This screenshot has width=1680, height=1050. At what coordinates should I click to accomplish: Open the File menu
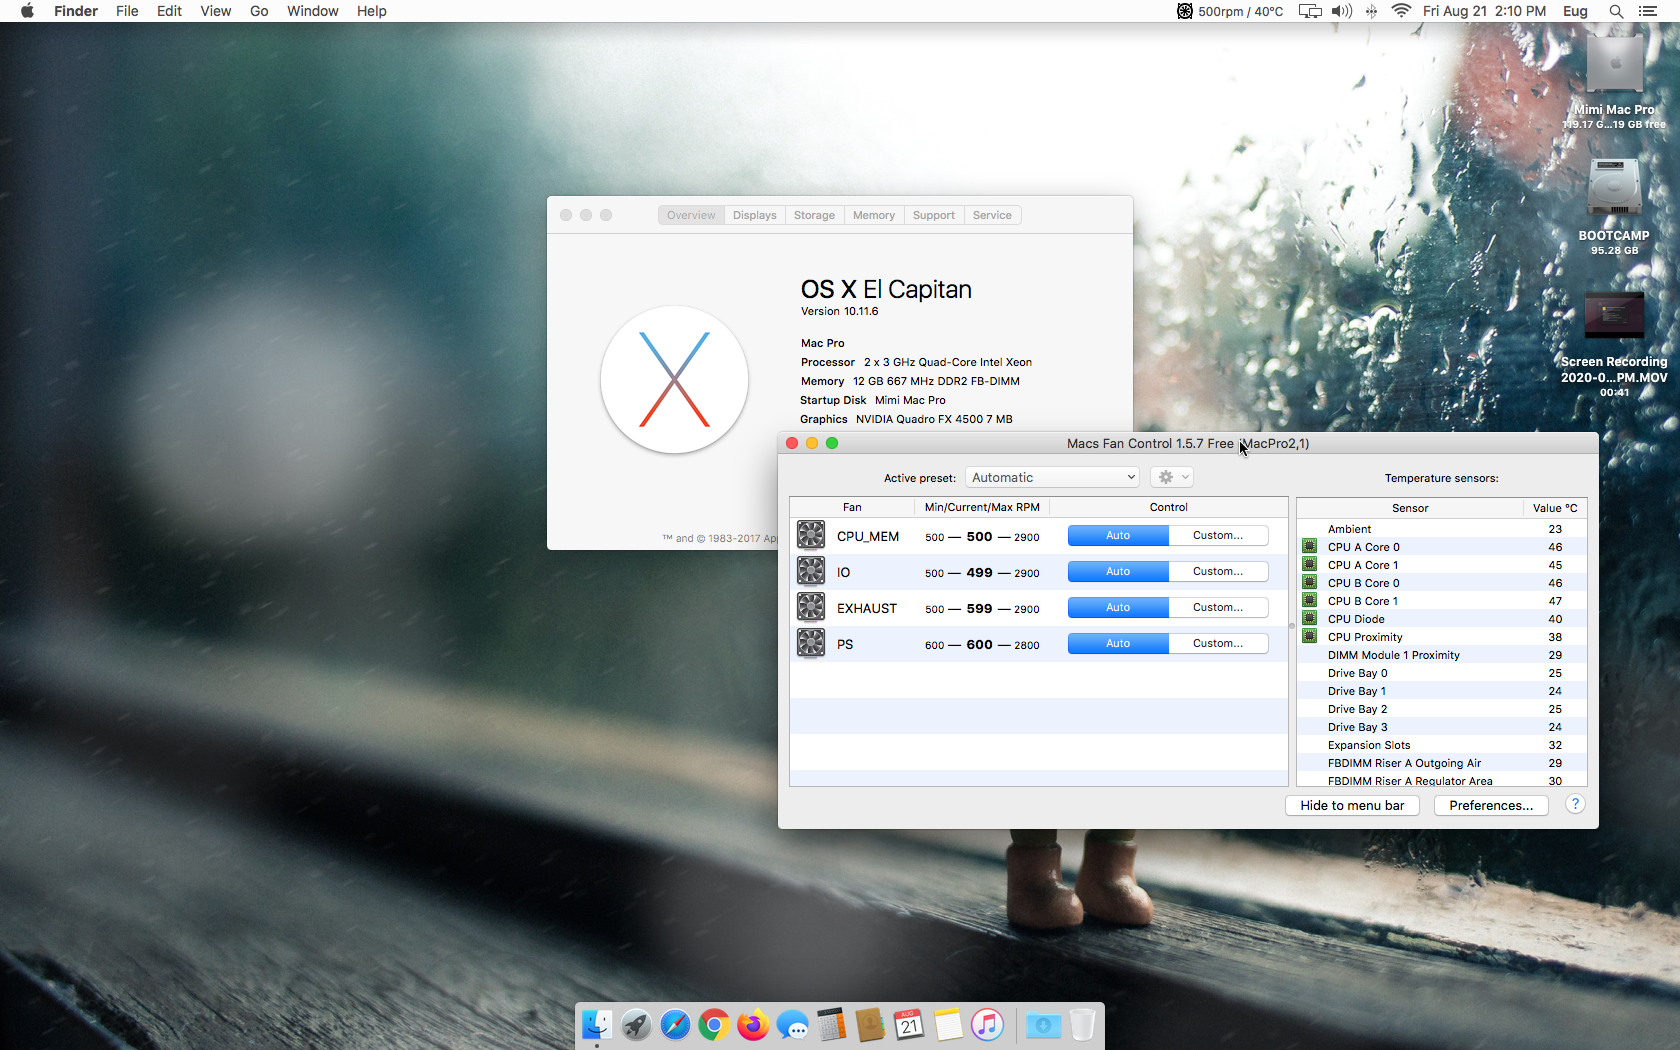pos(127,11)
